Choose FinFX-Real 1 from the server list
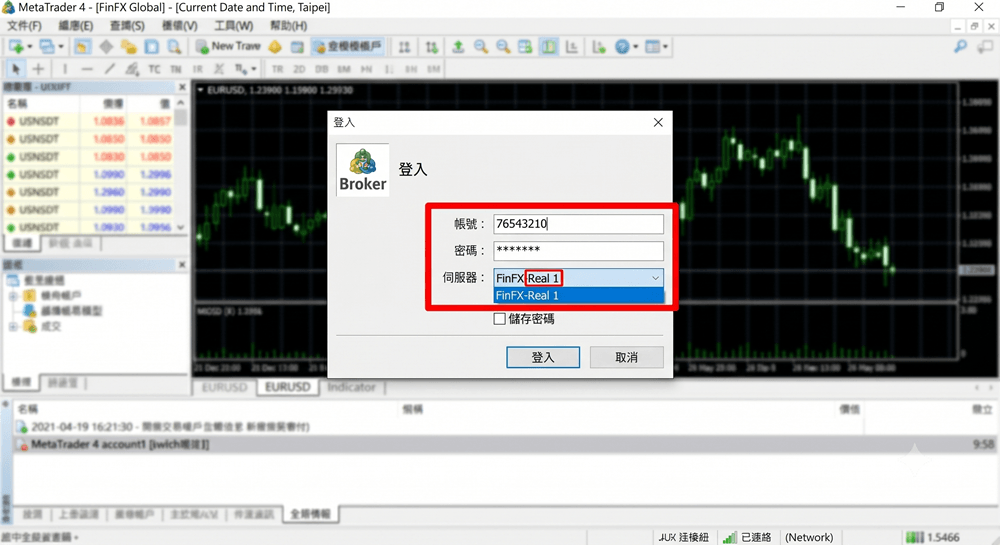 click(578, 295)
